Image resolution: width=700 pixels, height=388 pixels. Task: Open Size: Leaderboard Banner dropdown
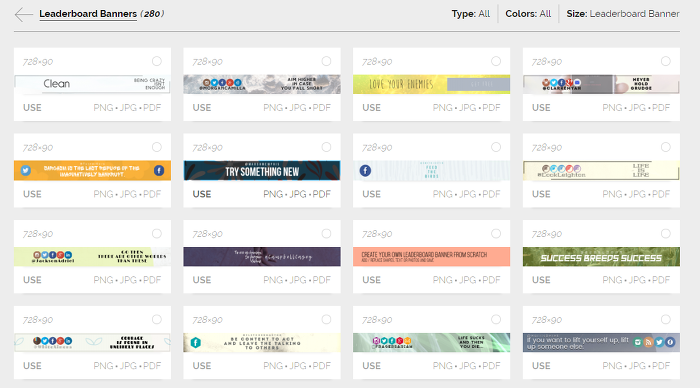coord(623,14)
